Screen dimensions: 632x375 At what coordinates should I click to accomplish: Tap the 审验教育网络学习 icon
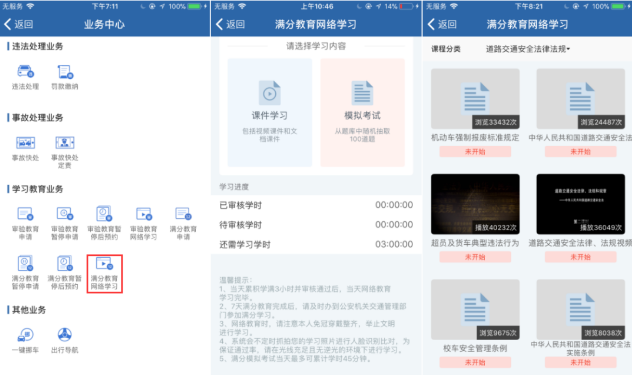[x=143, y=223]
